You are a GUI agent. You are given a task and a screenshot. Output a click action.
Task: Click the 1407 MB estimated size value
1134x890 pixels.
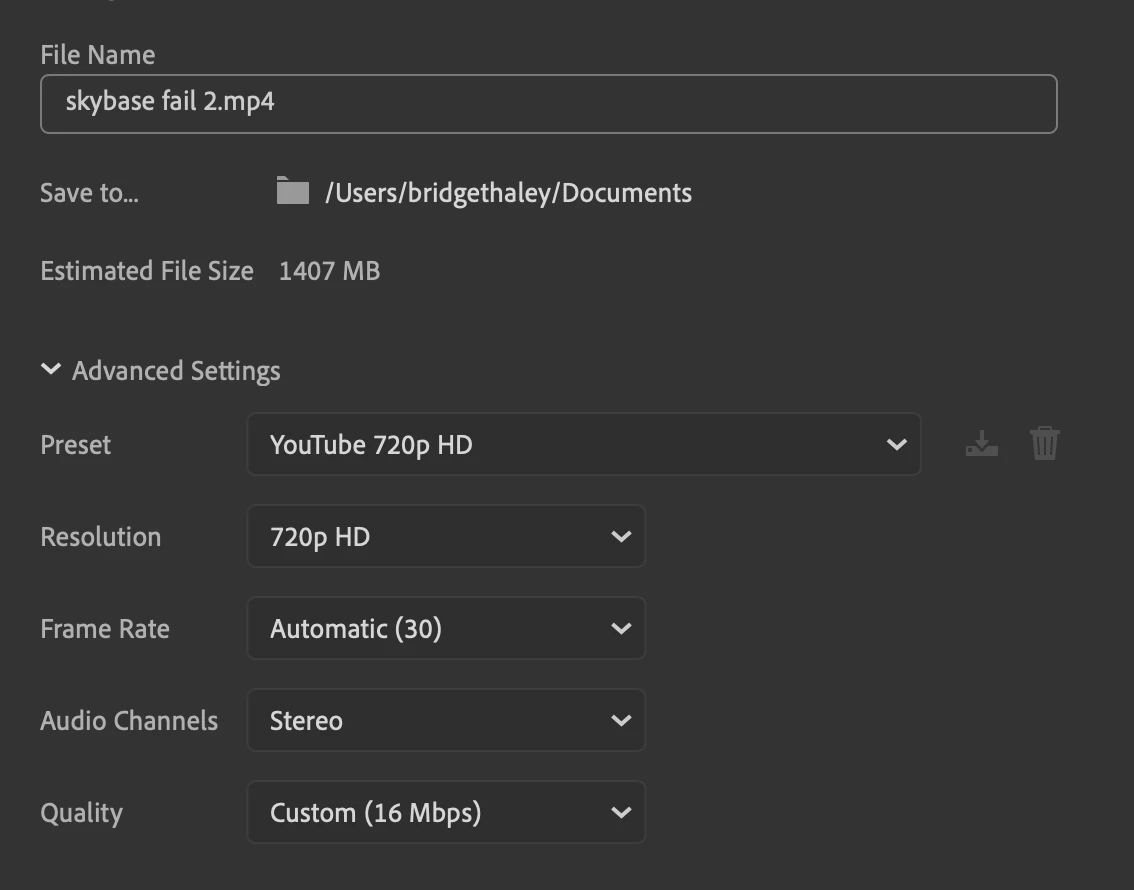pos(329,271)
